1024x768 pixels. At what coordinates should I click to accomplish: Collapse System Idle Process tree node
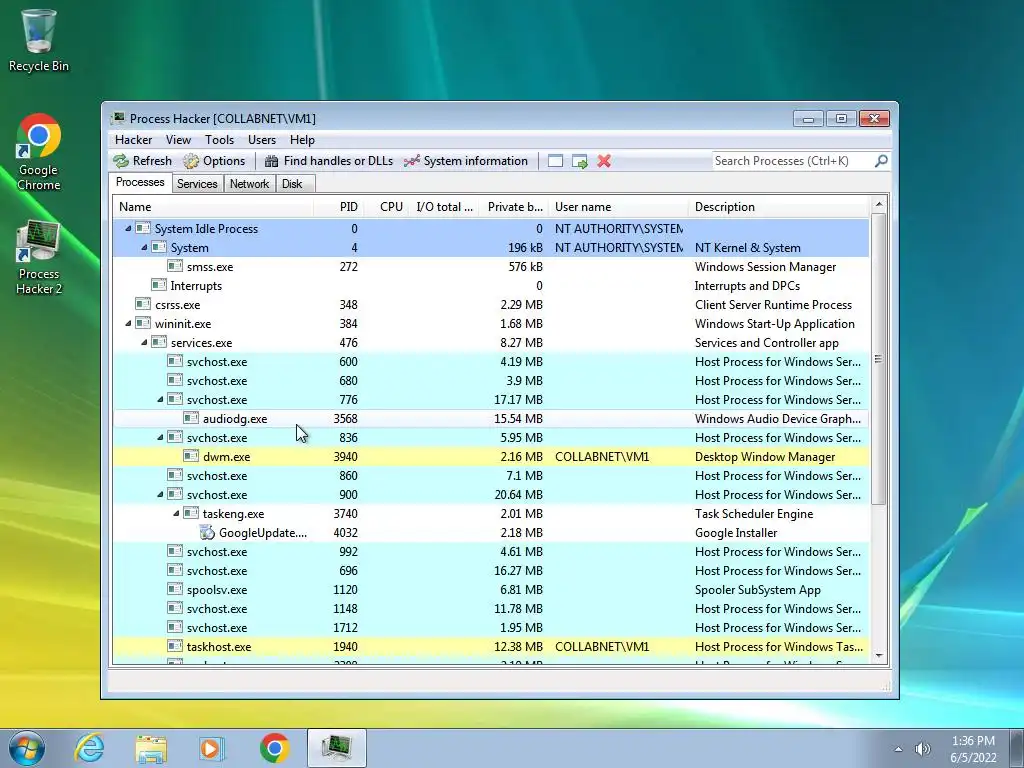(x=128, y=229)
